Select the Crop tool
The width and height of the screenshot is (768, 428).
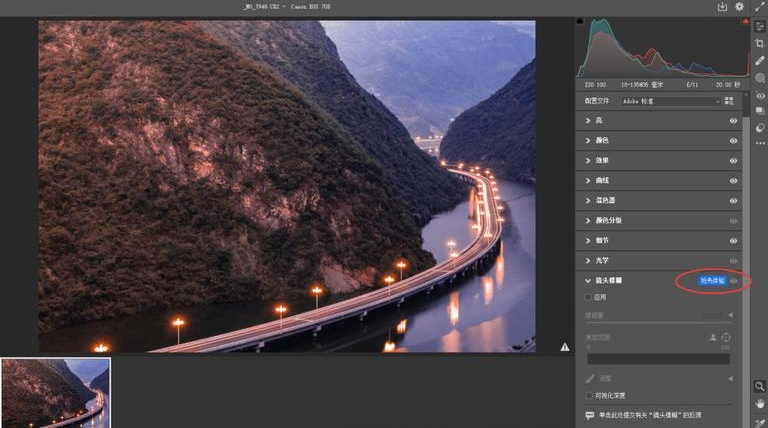click(760, 44)
